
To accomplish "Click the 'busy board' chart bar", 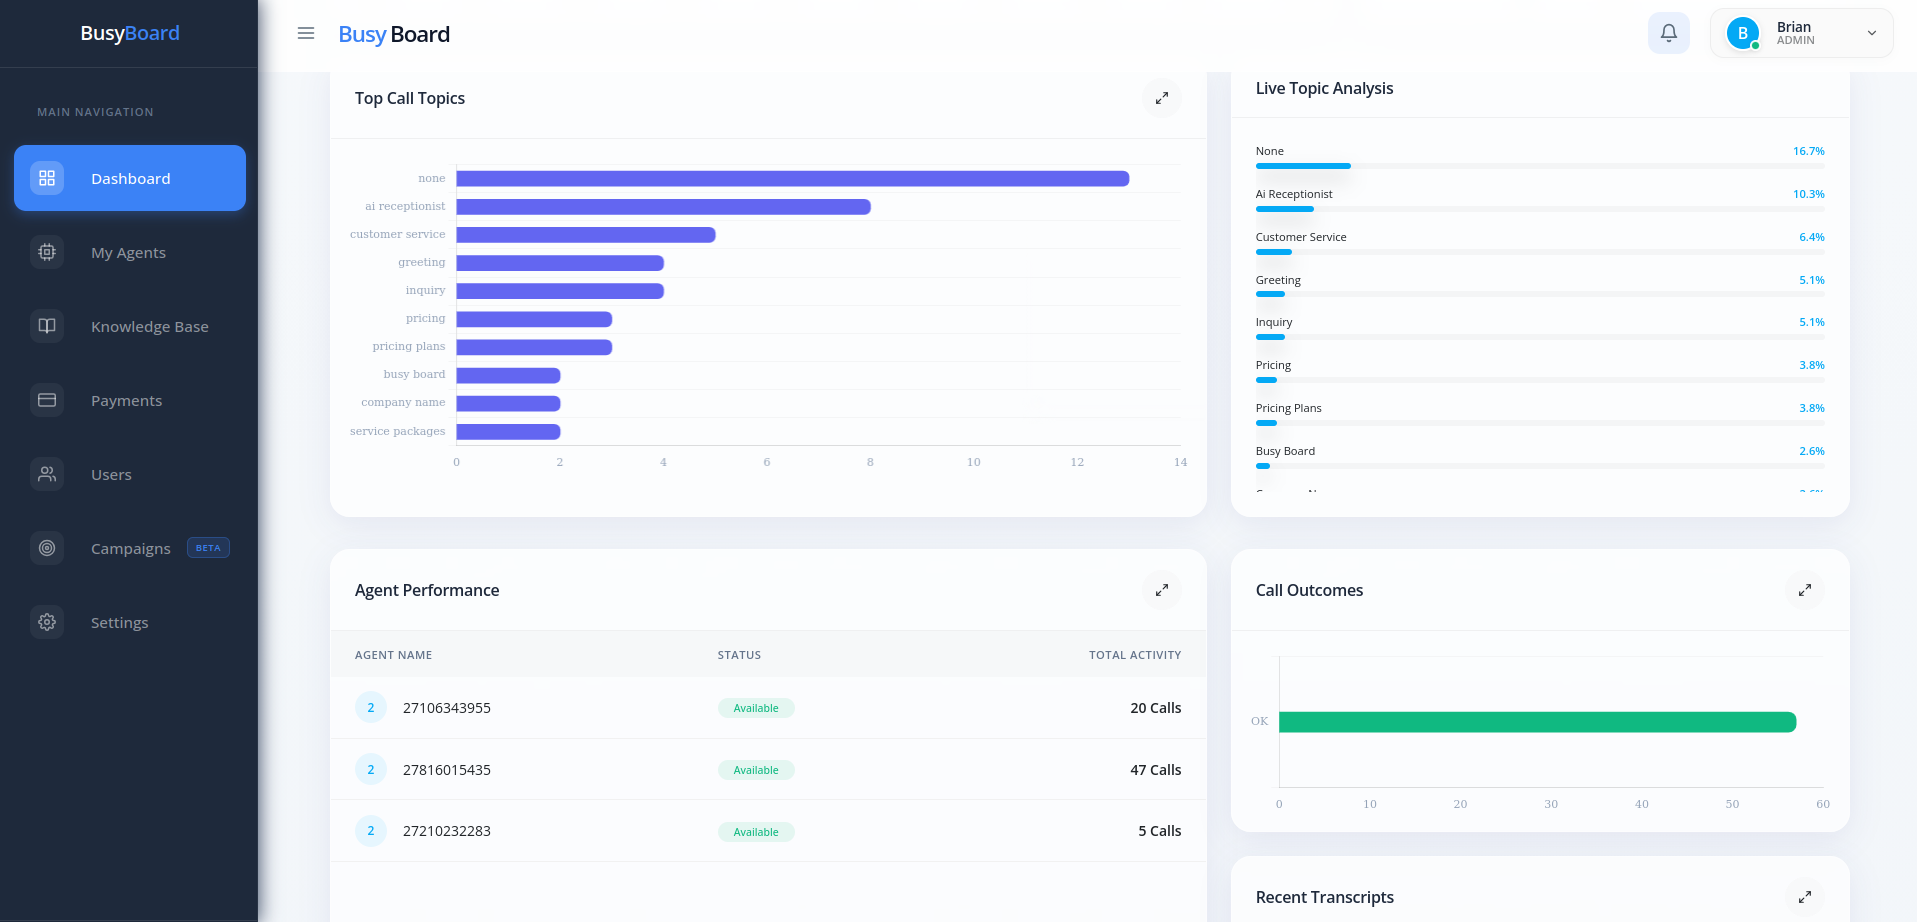I will 509,375.
